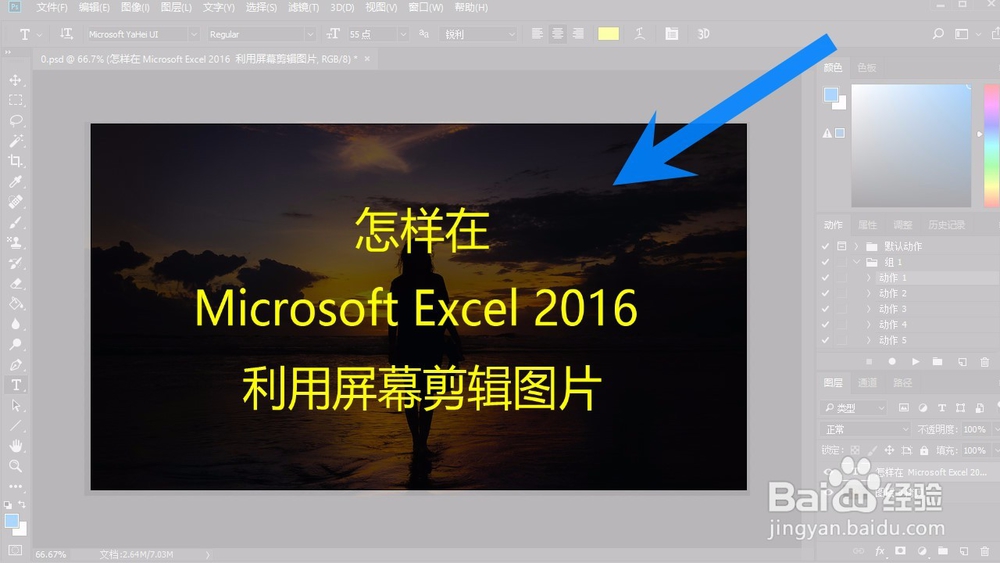Screen dimensions: 1000x563
Task: Toggle the checkmark for 动作 2
Action: pyautogui.click(x=825, y=293)
